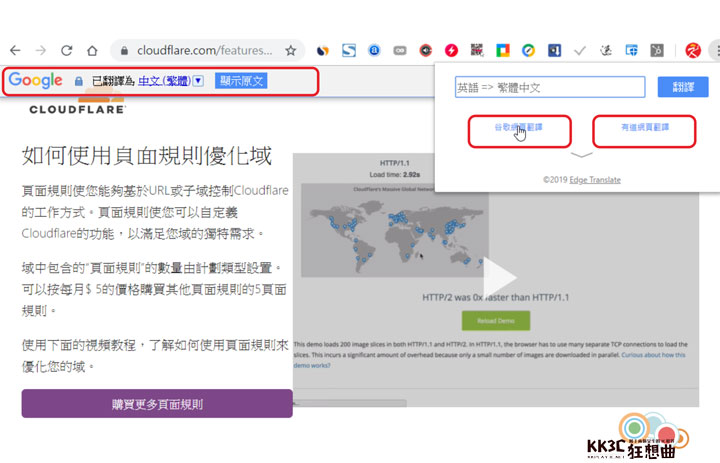Click the padlock site info icon

(x=124, y=51)
